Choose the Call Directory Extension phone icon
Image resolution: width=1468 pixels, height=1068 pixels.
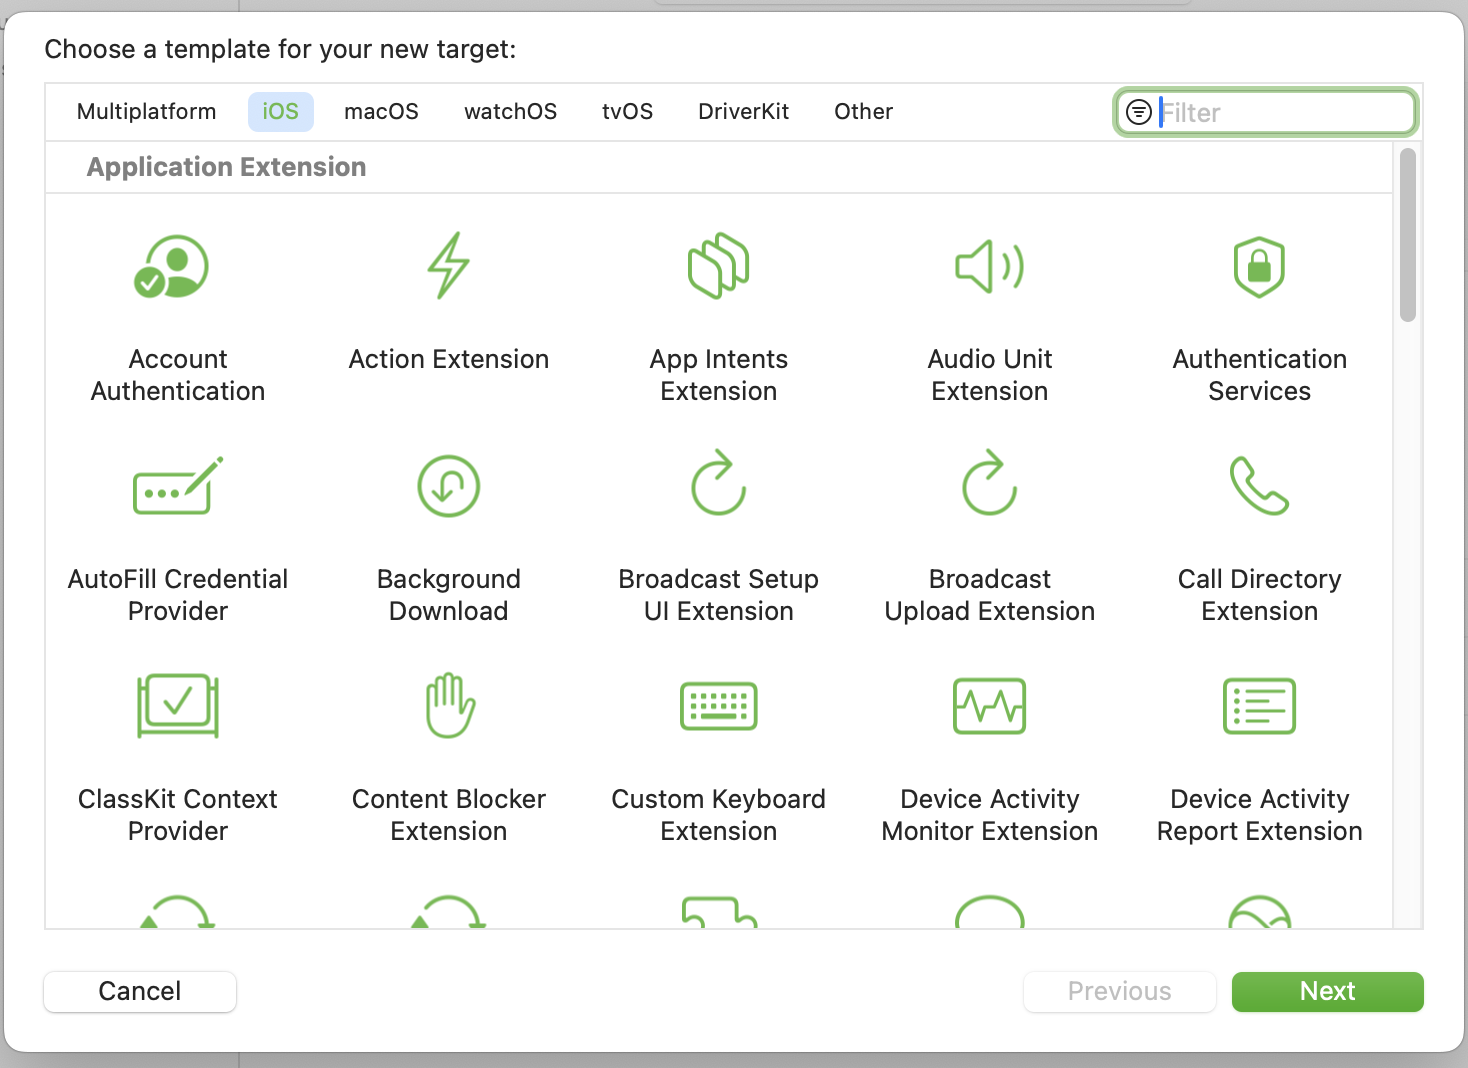[x=1259, y=486]
